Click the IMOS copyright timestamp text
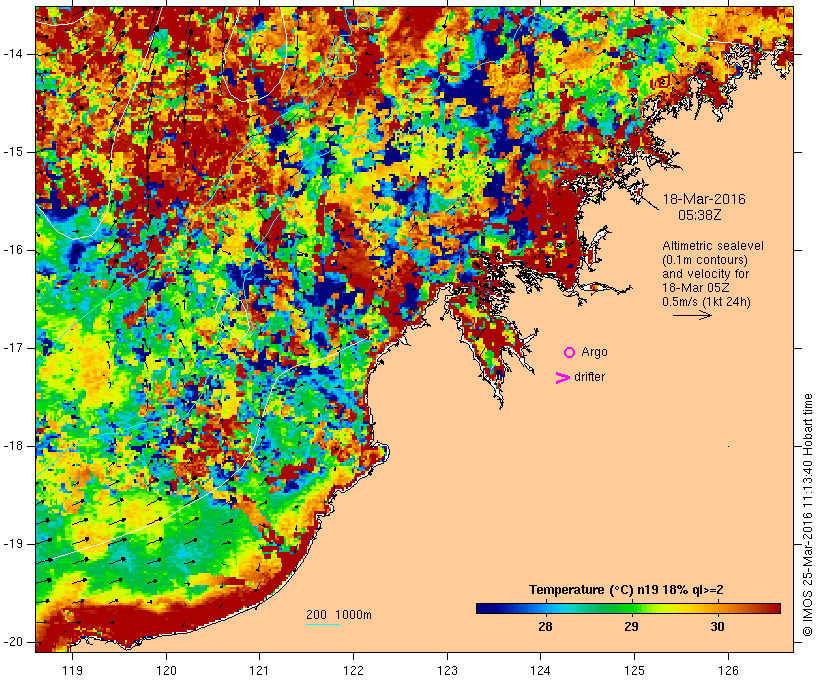The image size is (820, 680). point(808,515)
